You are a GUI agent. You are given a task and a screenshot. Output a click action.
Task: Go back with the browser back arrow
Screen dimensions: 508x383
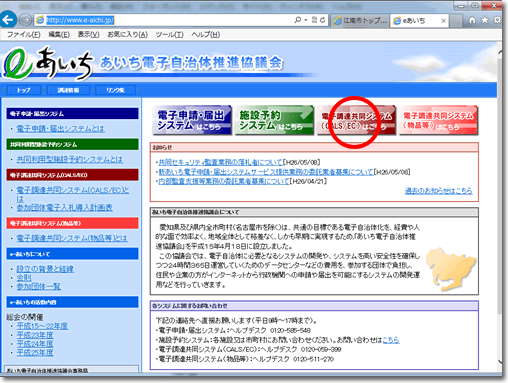[x=8, y=20]
